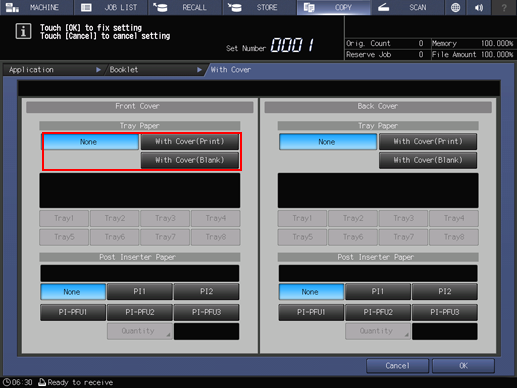The image size is (517, 388).
Task: Select PI2 for Front Cover post inserter
Action: 206,292
